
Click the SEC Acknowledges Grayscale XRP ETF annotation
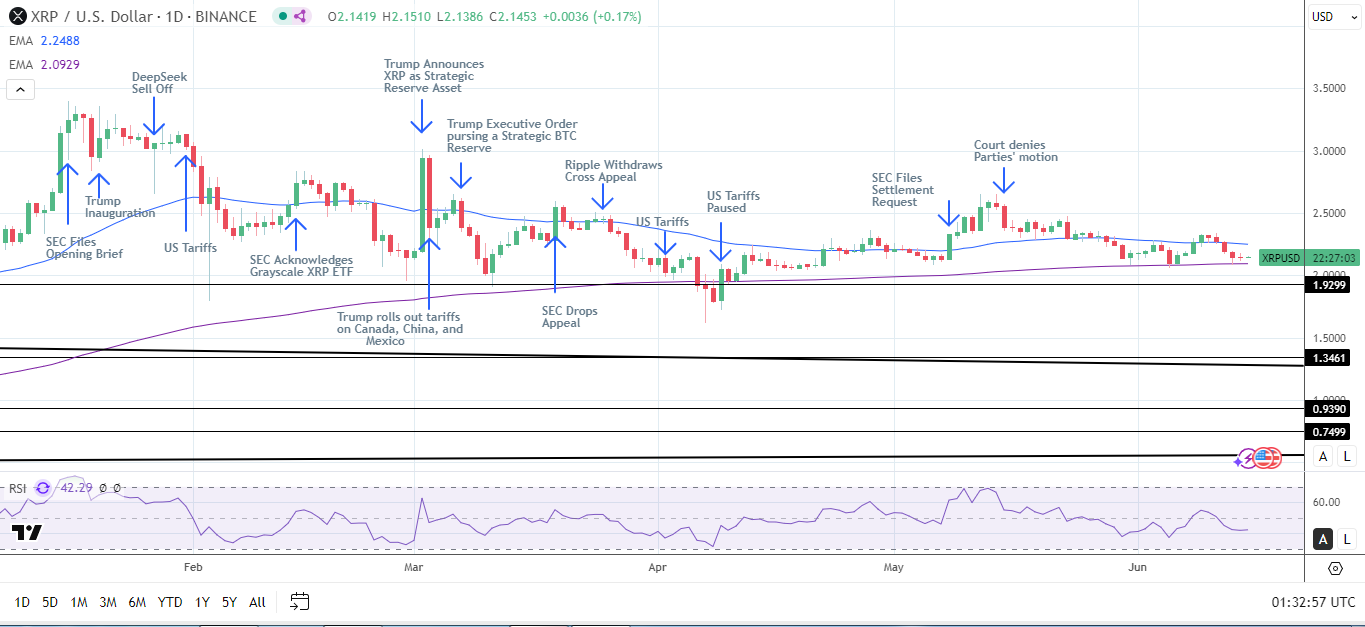(301, 266)
